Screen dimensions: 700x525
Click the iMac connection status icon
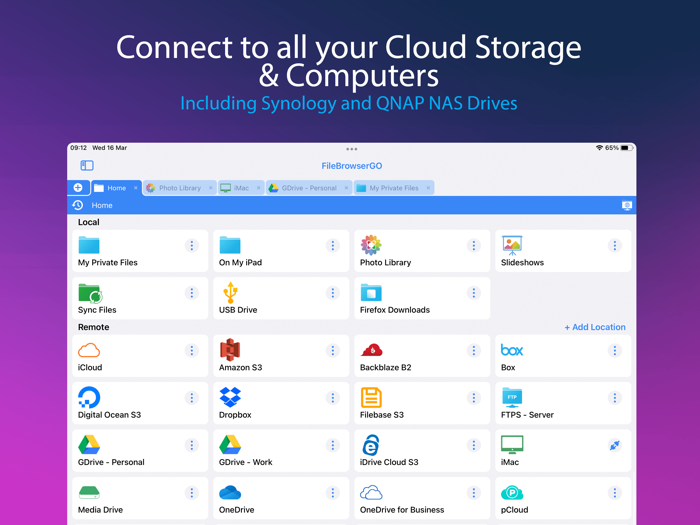(x=615, y=445)
